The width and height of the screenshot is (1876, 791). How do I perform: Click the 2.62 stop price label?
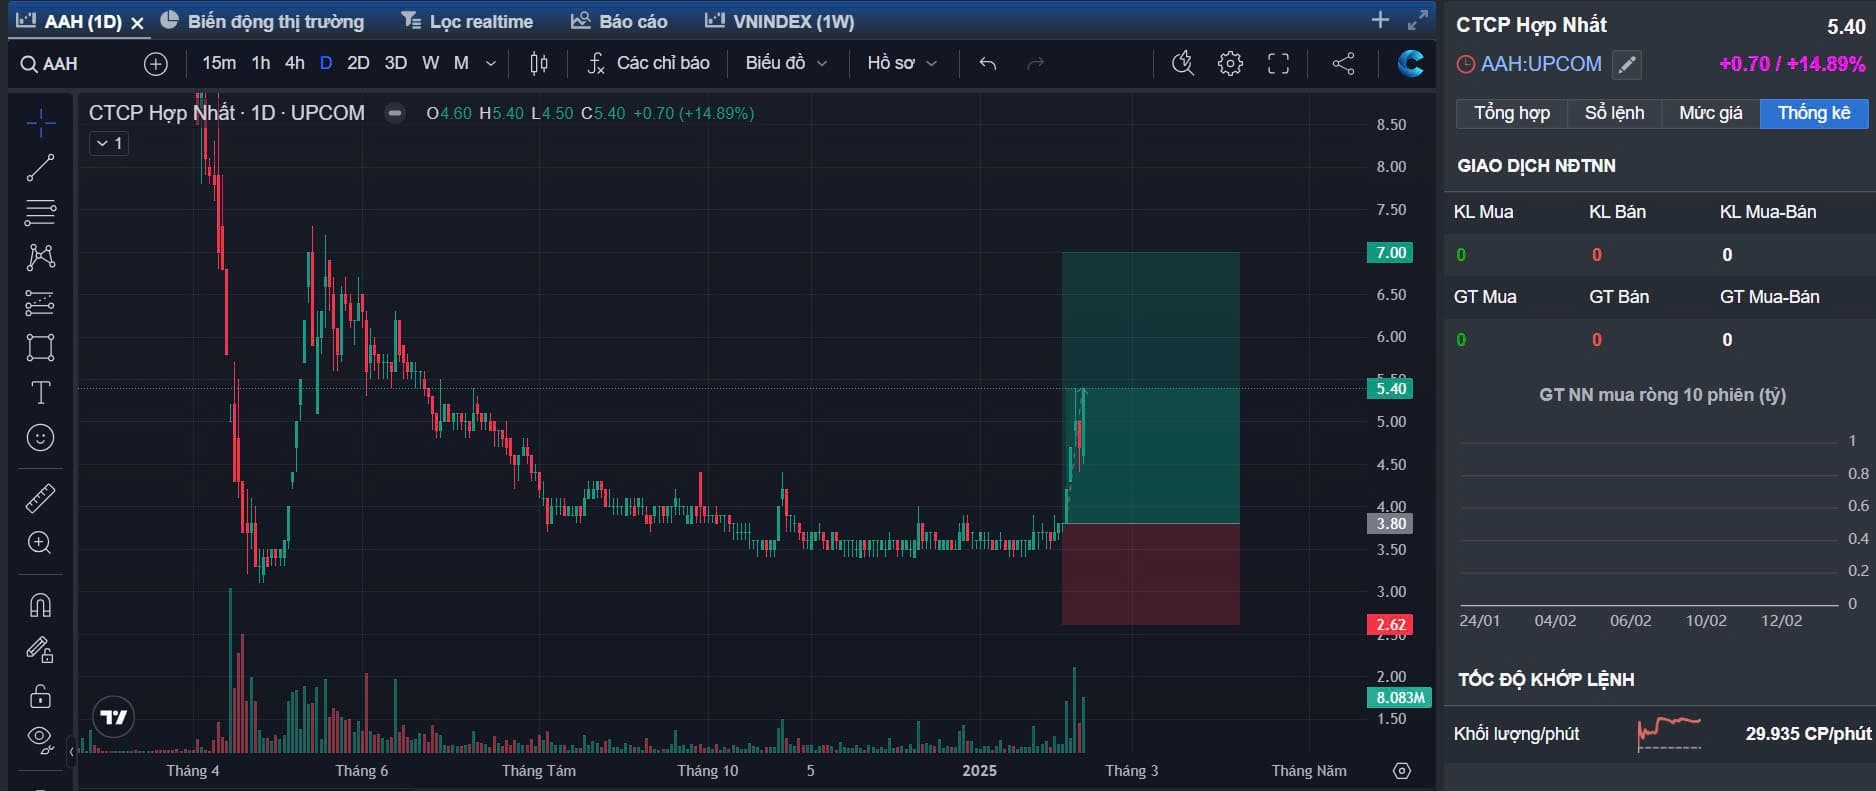(x=1390, y=625)
